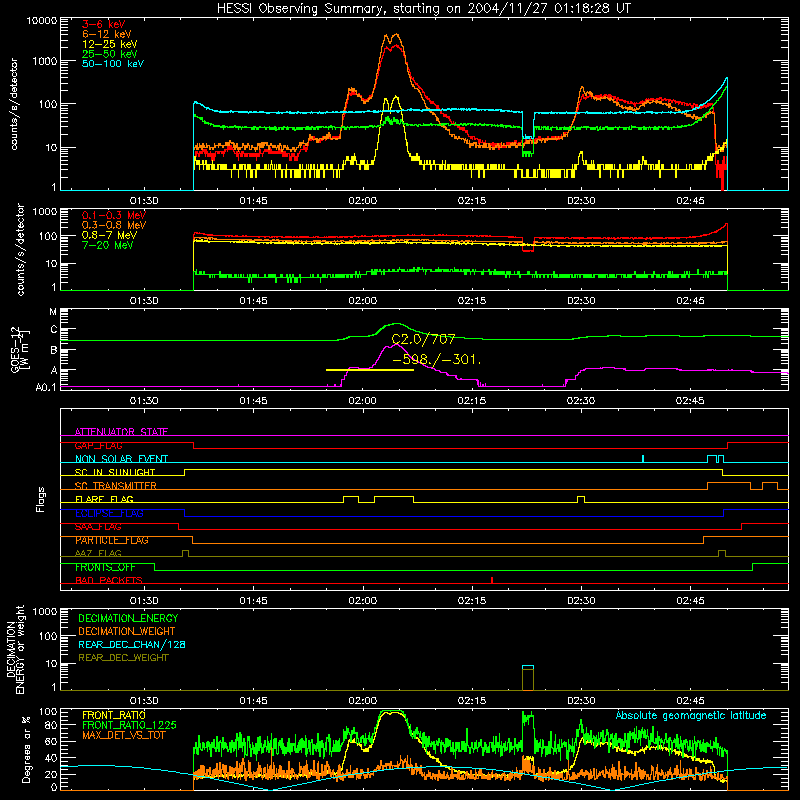
Task: Select the 25-50 keV legend label
Action: (110, 54)
